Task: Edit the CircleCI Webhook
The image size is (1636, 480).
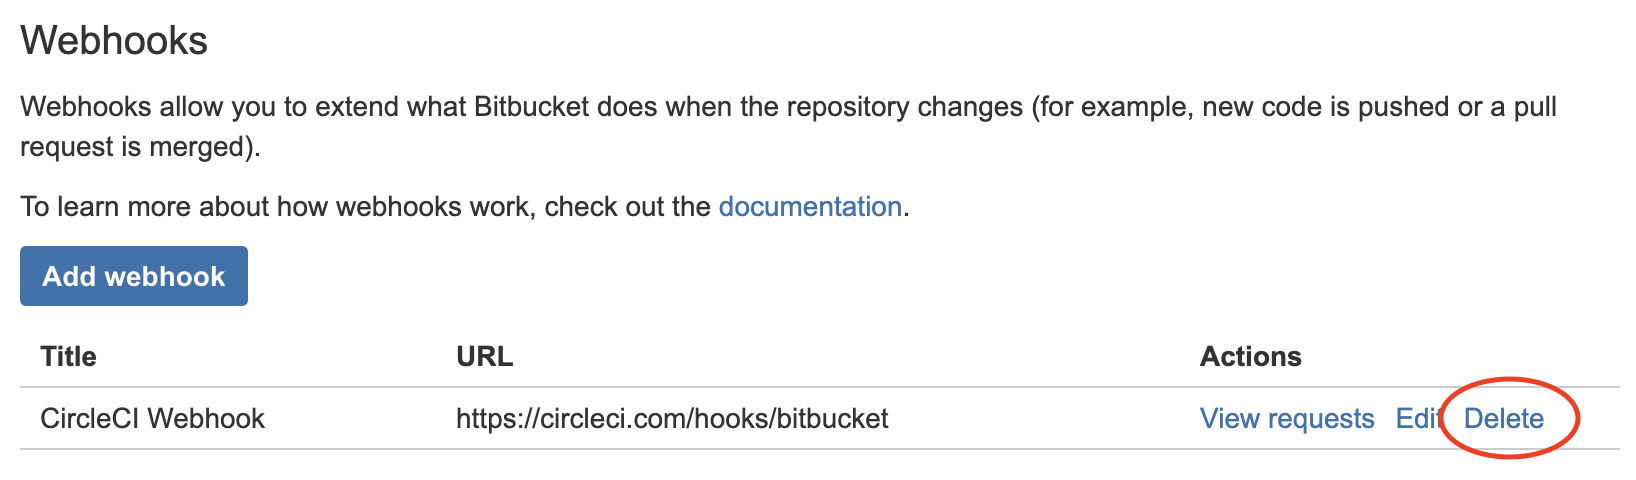Action: pos(1416,419)
